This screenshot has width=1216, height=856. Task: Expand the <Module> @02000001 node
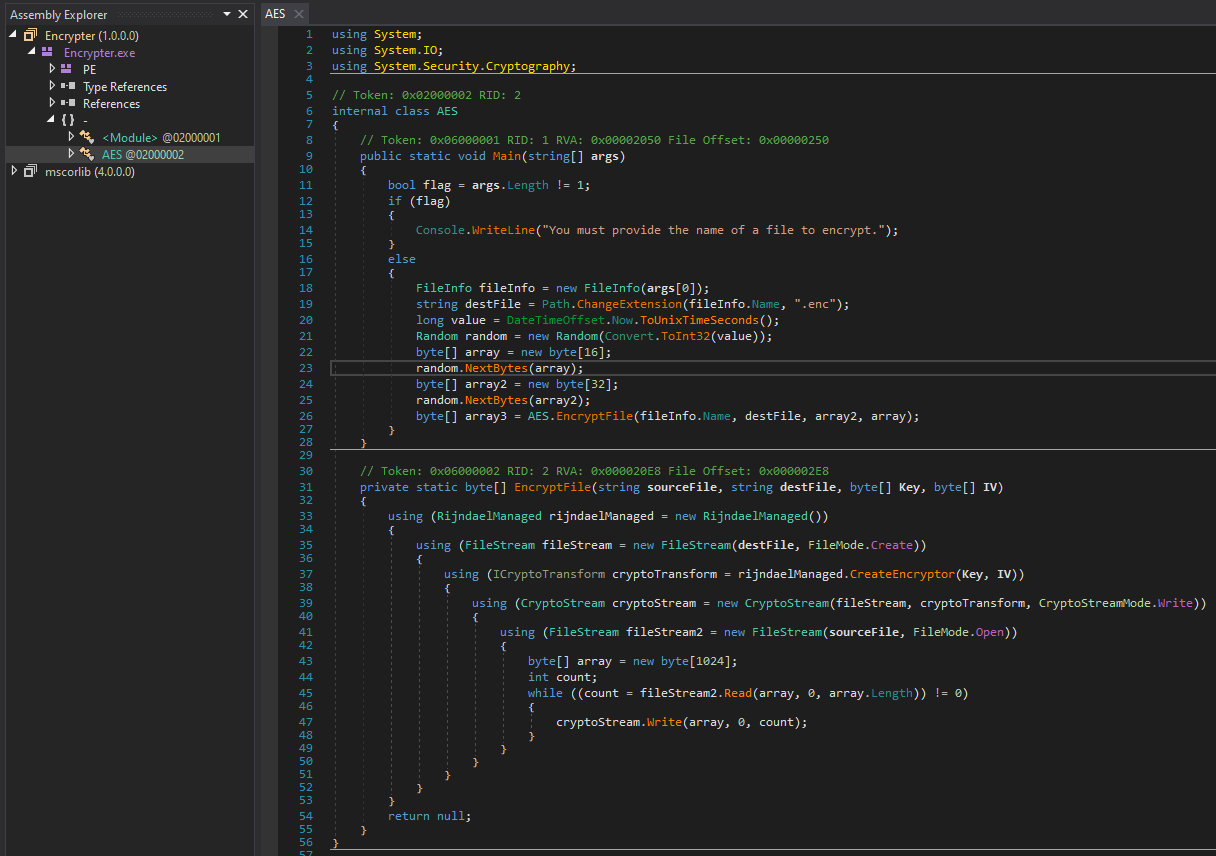[x=71, y=137]
